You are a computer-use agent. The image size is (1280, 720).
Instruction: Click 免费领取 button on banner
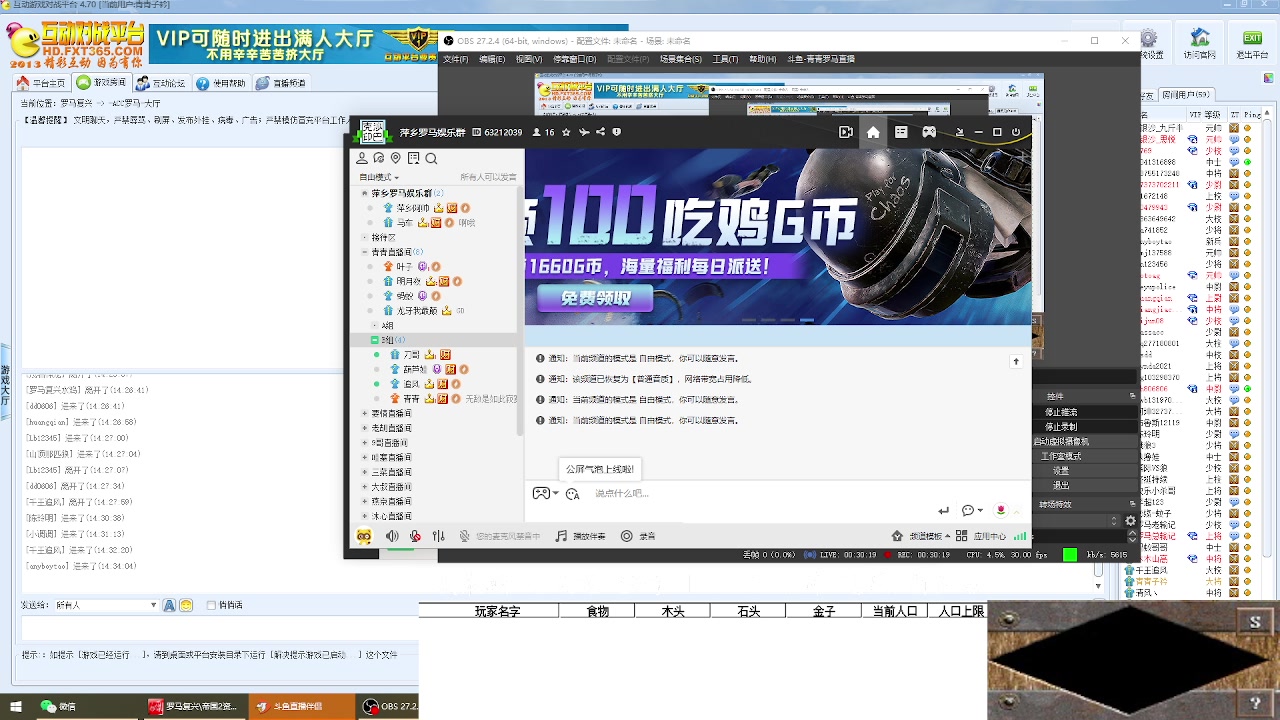596,298
